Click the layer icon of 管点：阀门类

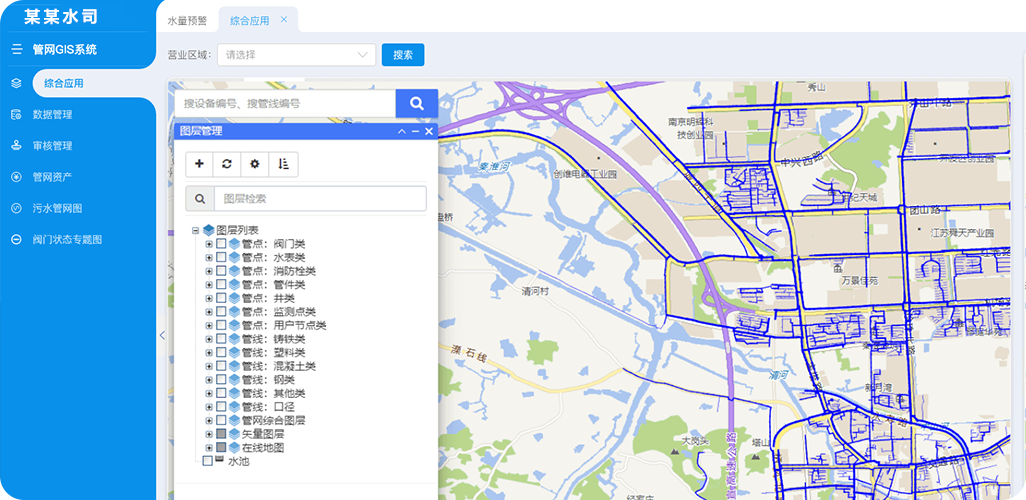[x=234, y=244]
